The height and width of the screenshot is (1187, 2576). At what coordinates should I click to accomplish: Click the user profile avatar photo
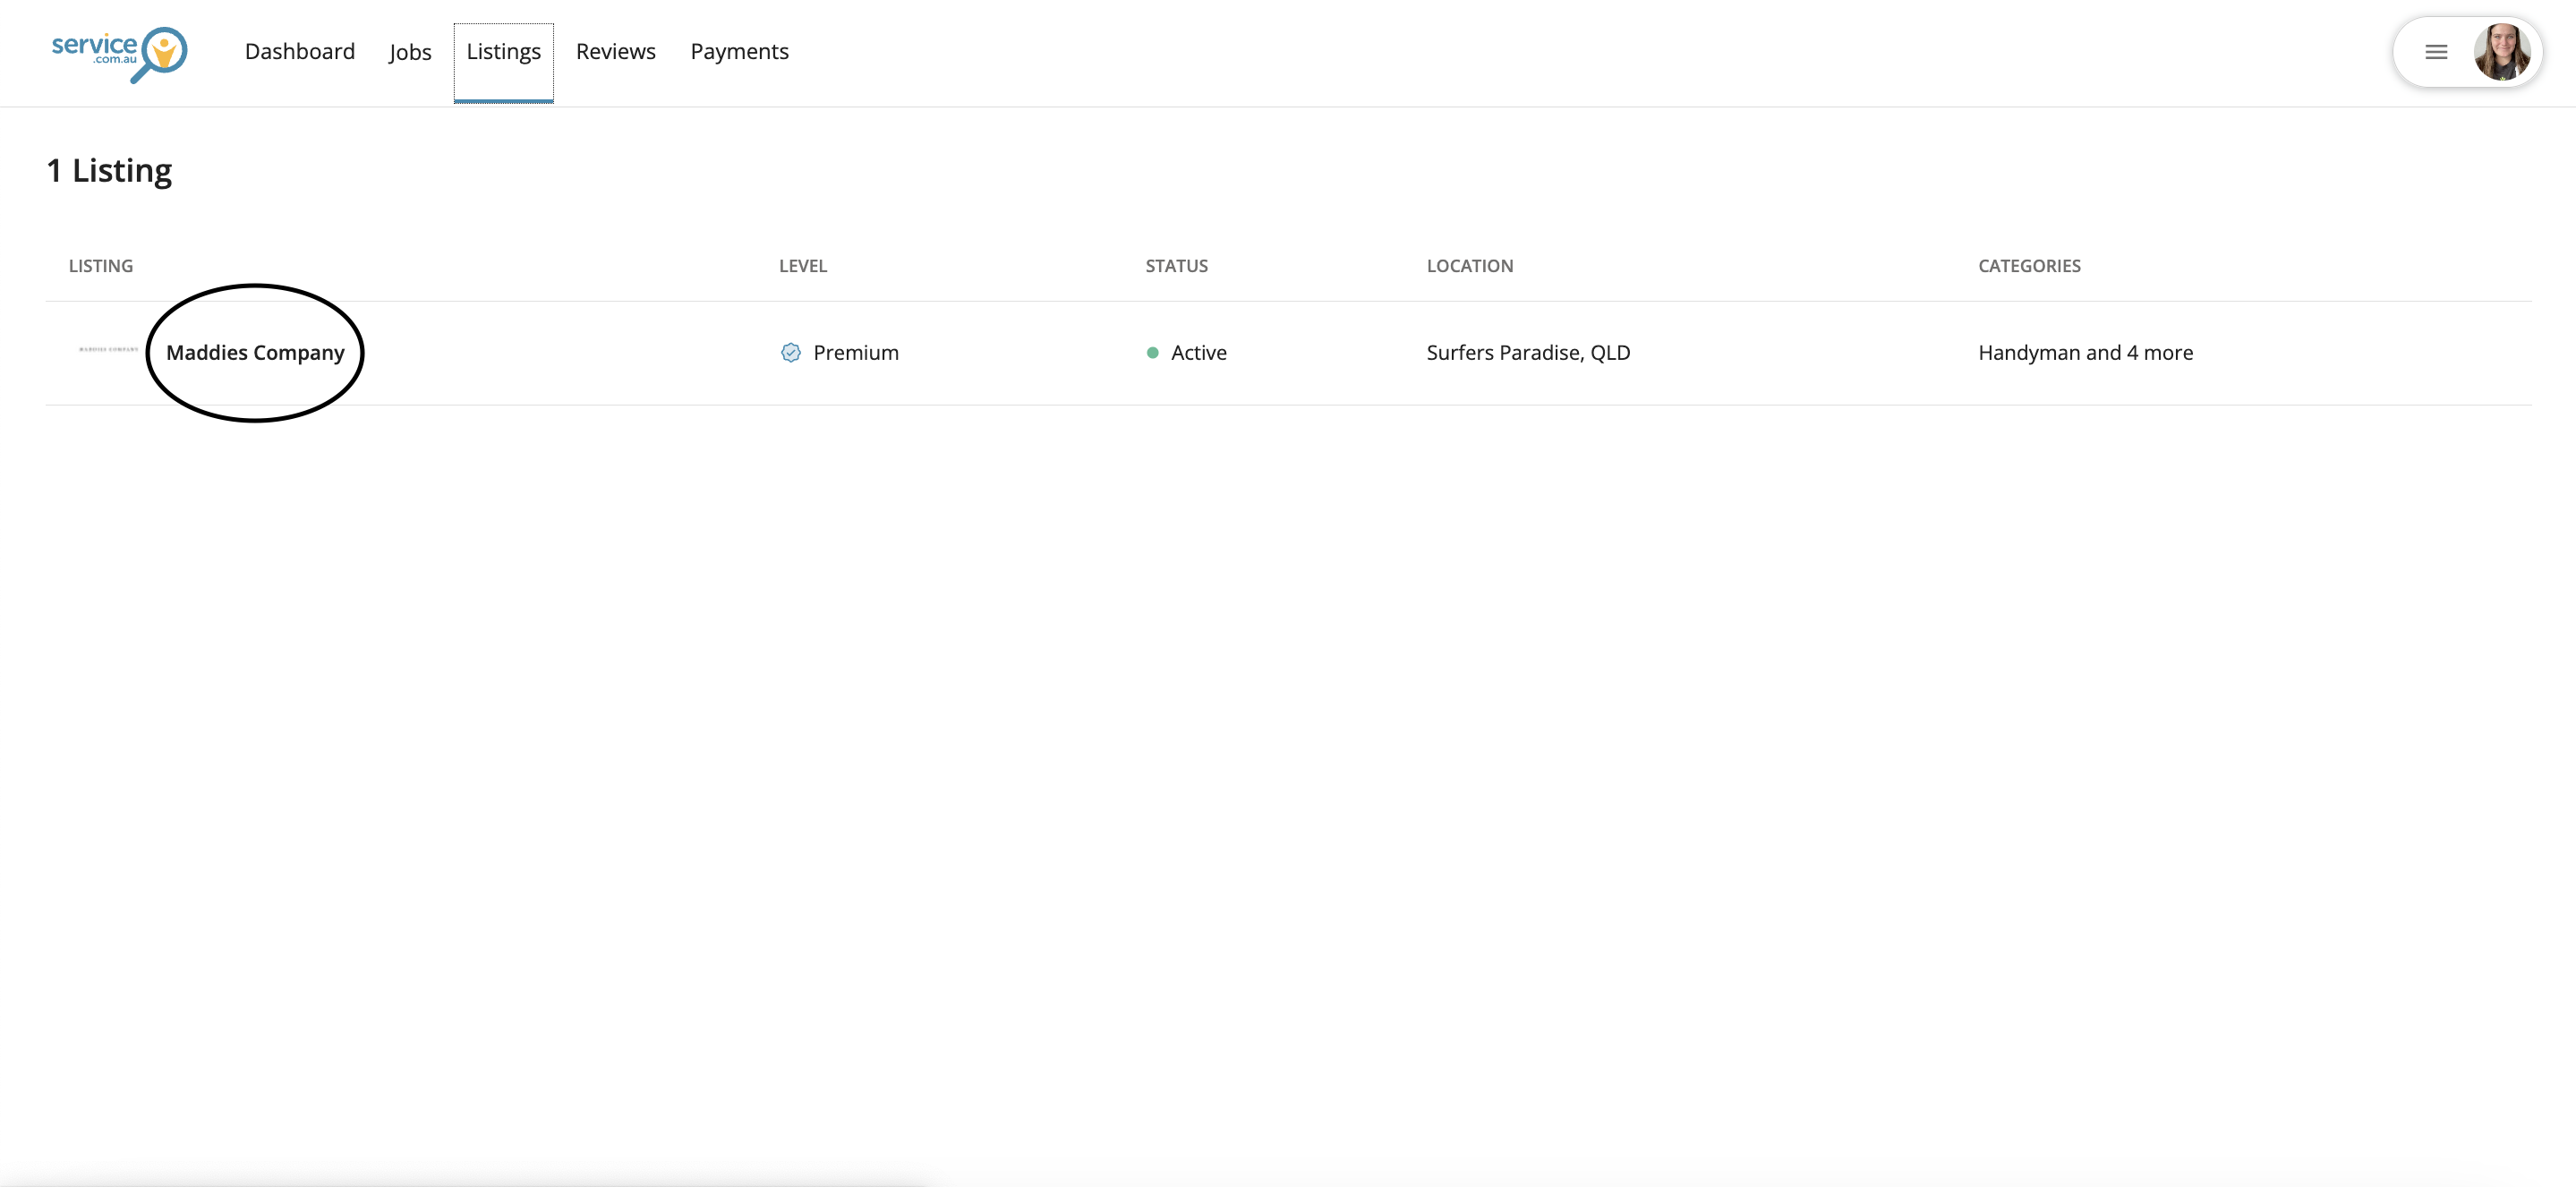[x=2502, y=52]
